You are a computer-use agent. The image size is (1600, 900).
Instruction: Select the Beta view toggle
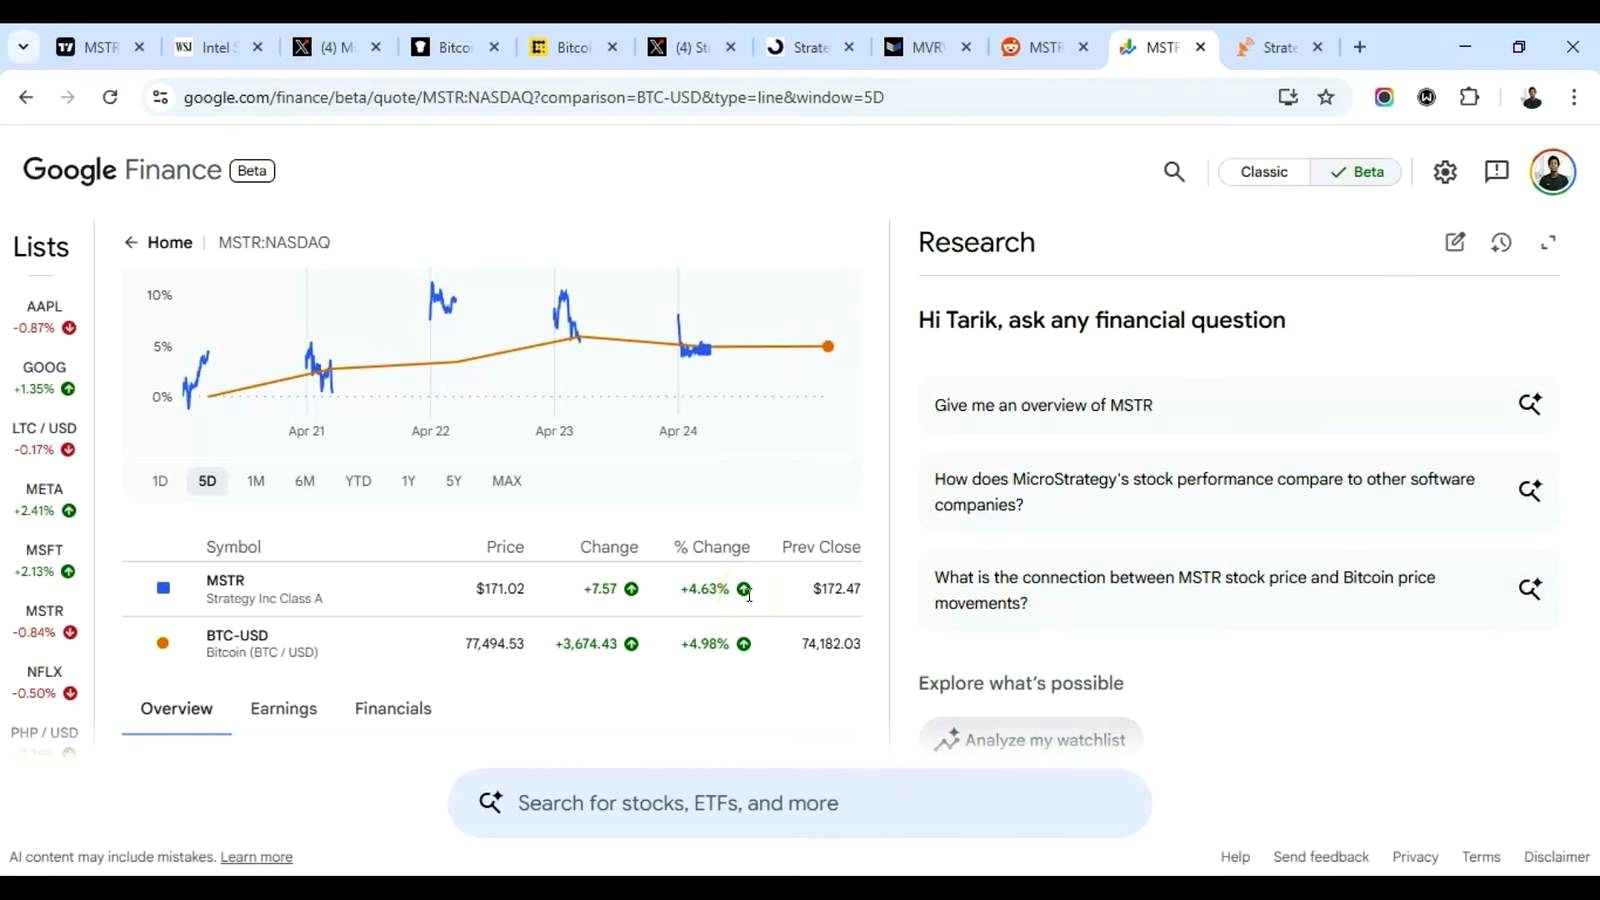coord(1356,172)
